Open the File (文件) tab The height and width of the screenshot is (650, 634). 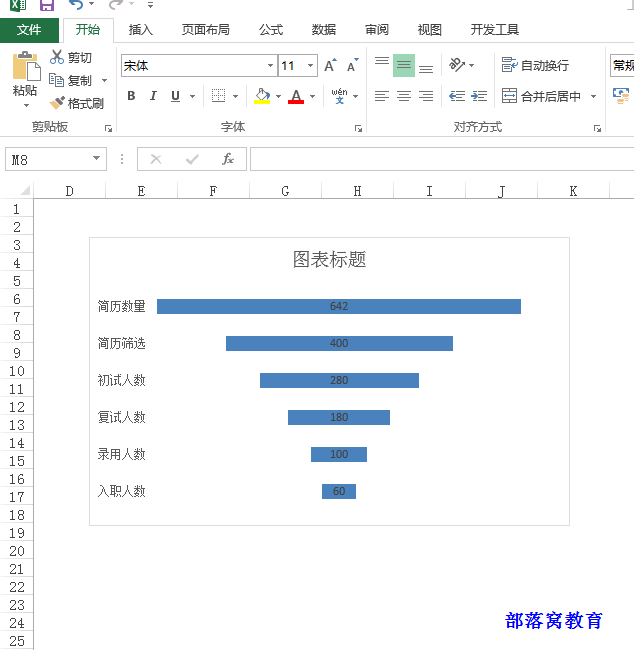[29, 30]
